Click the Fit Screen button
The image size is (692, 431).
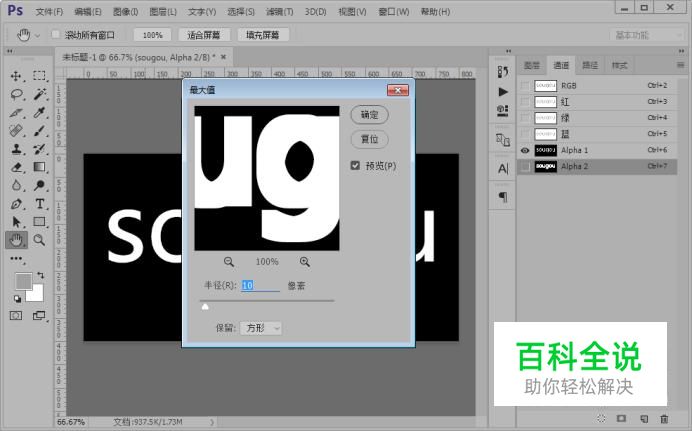(x=203, y=35)
